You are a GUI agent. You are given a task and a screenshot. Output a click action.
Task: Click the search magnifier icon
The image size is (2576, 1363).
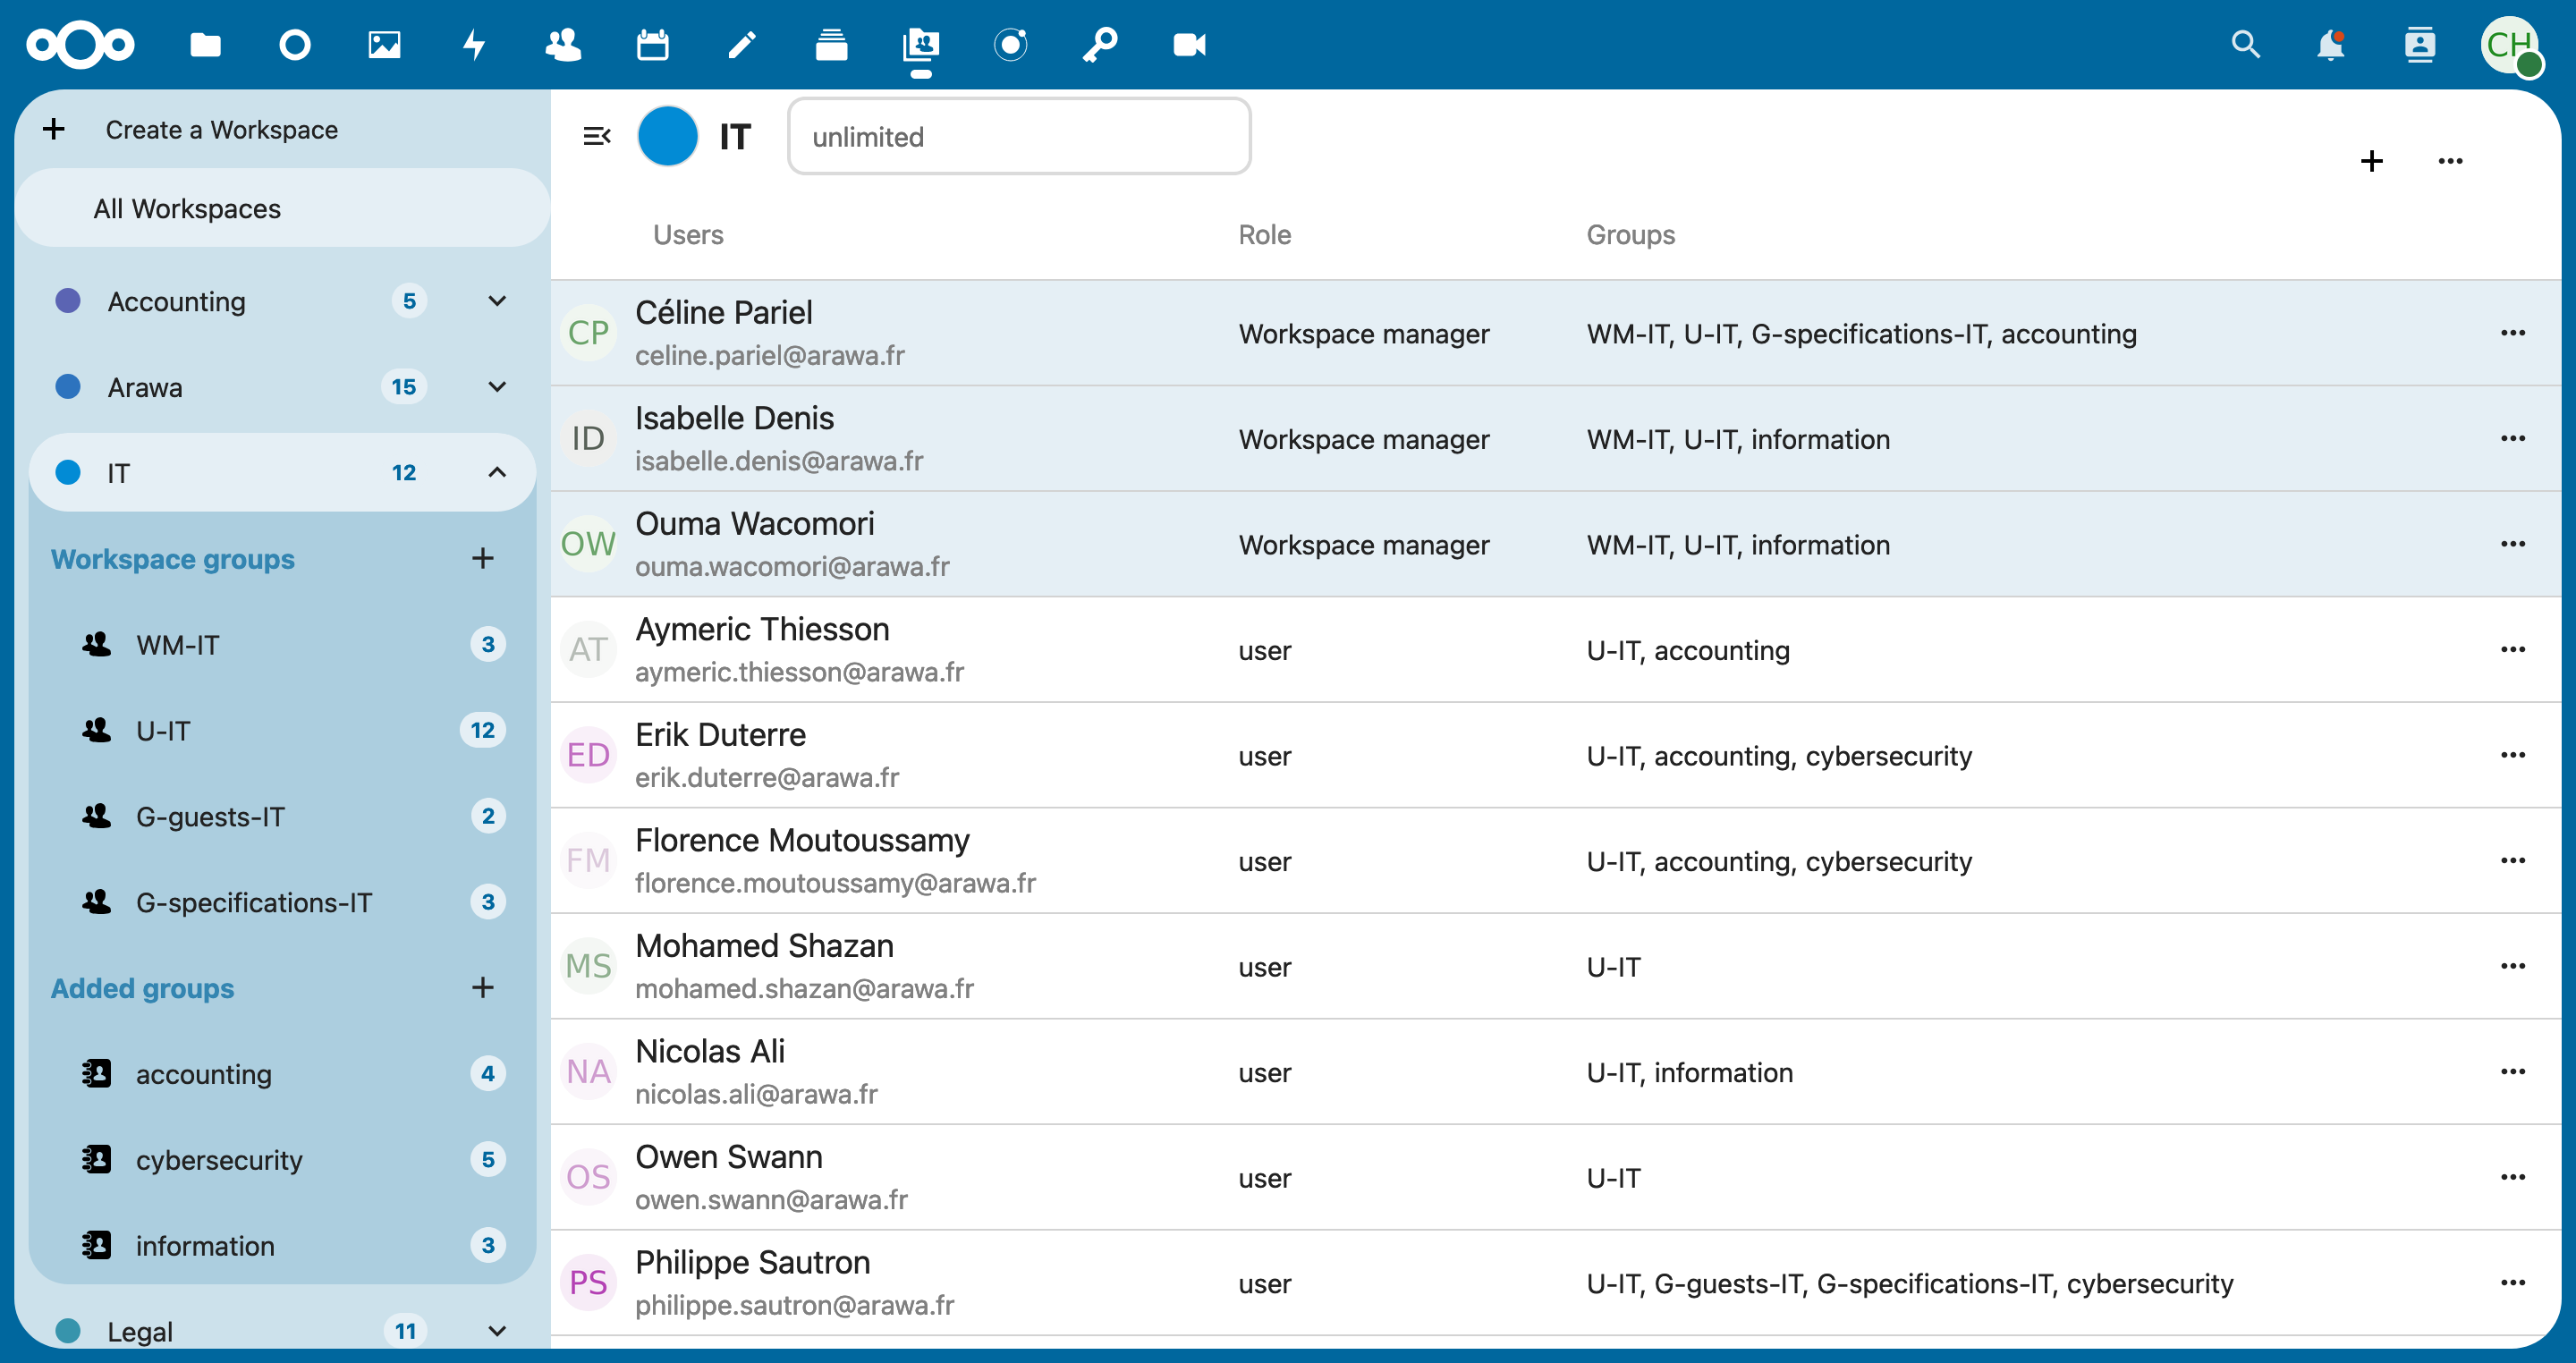pos(2245,45)
